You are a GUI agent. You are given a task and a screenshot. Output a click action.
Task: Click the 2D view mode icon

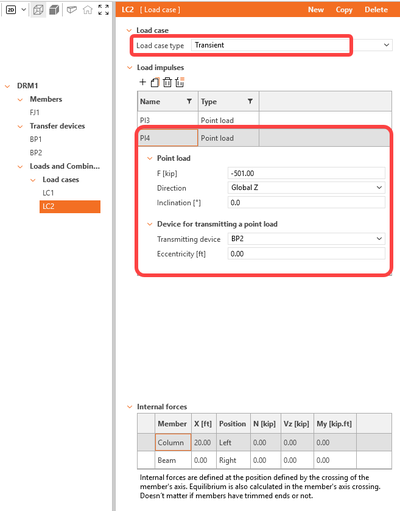point(11,10)
